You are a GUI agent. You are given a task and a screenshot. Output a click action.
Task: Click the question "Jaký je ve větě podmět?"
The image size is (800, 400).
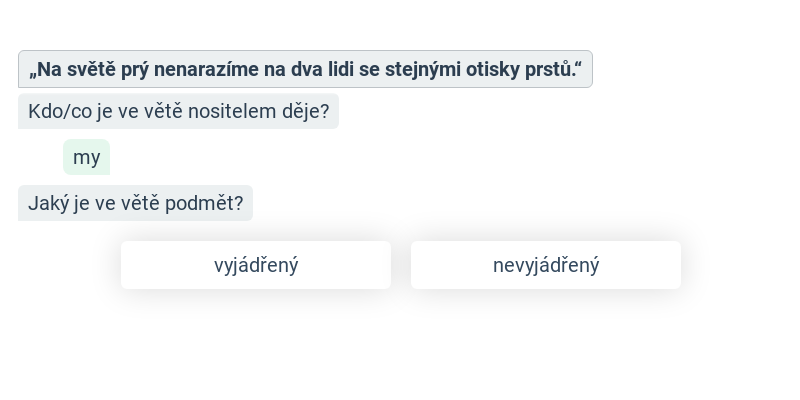(135, 203)
